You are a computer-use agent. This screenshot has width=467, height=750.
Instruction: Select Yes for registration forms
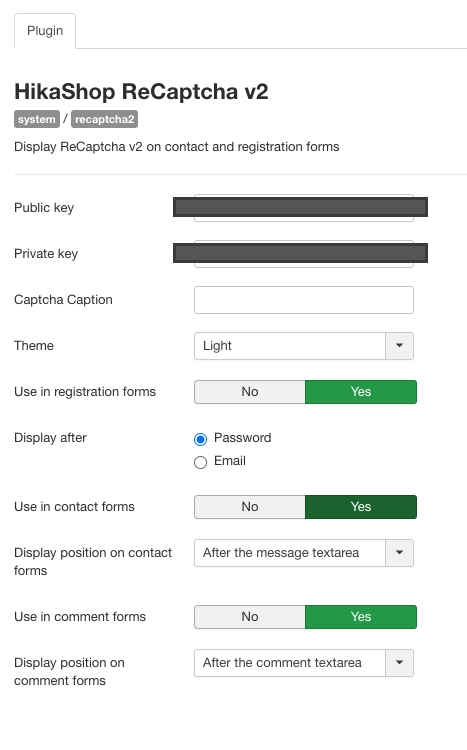click(x=361, y=392)
